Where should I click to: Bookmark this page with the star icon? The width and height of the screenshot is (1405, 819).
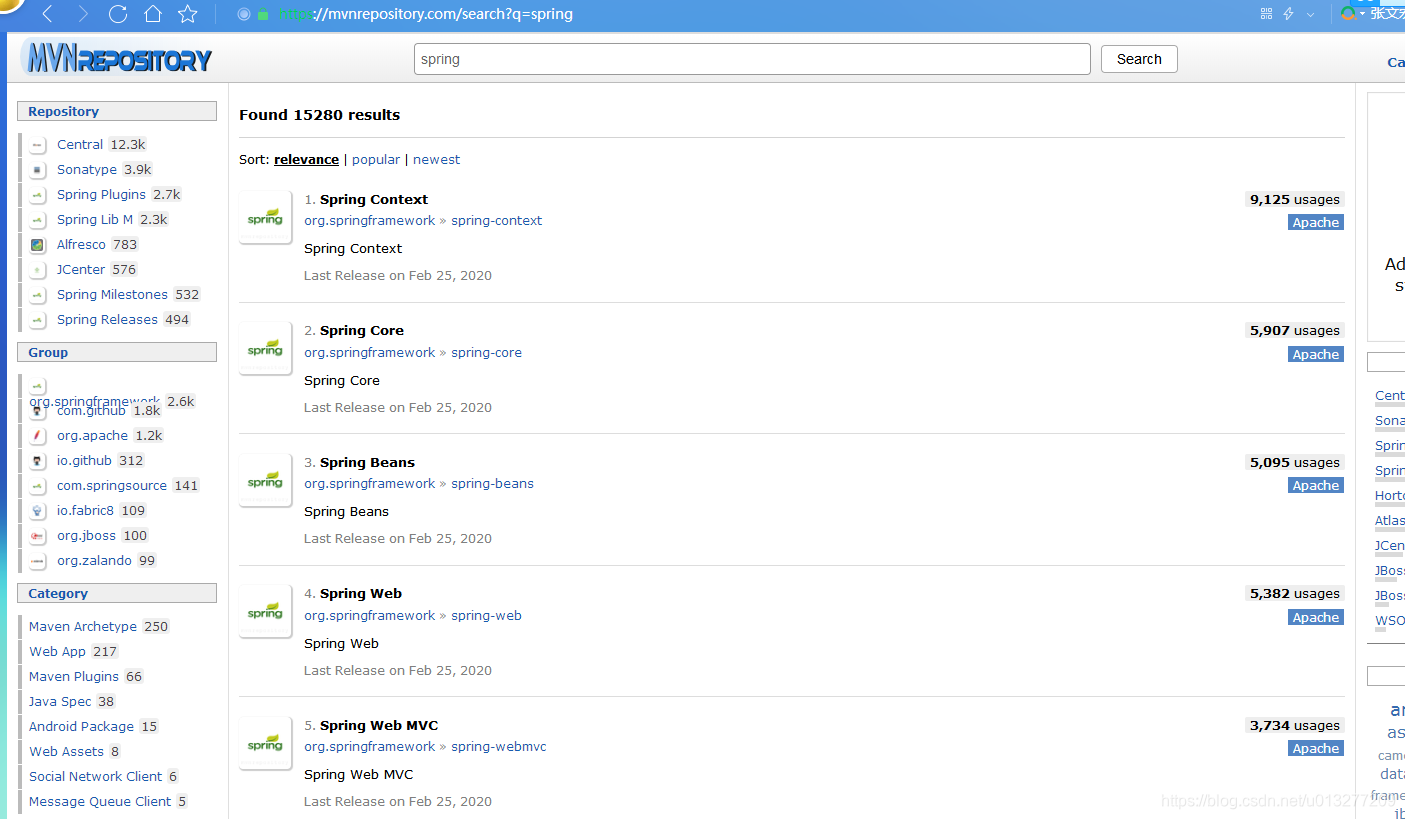coord(188,14)
